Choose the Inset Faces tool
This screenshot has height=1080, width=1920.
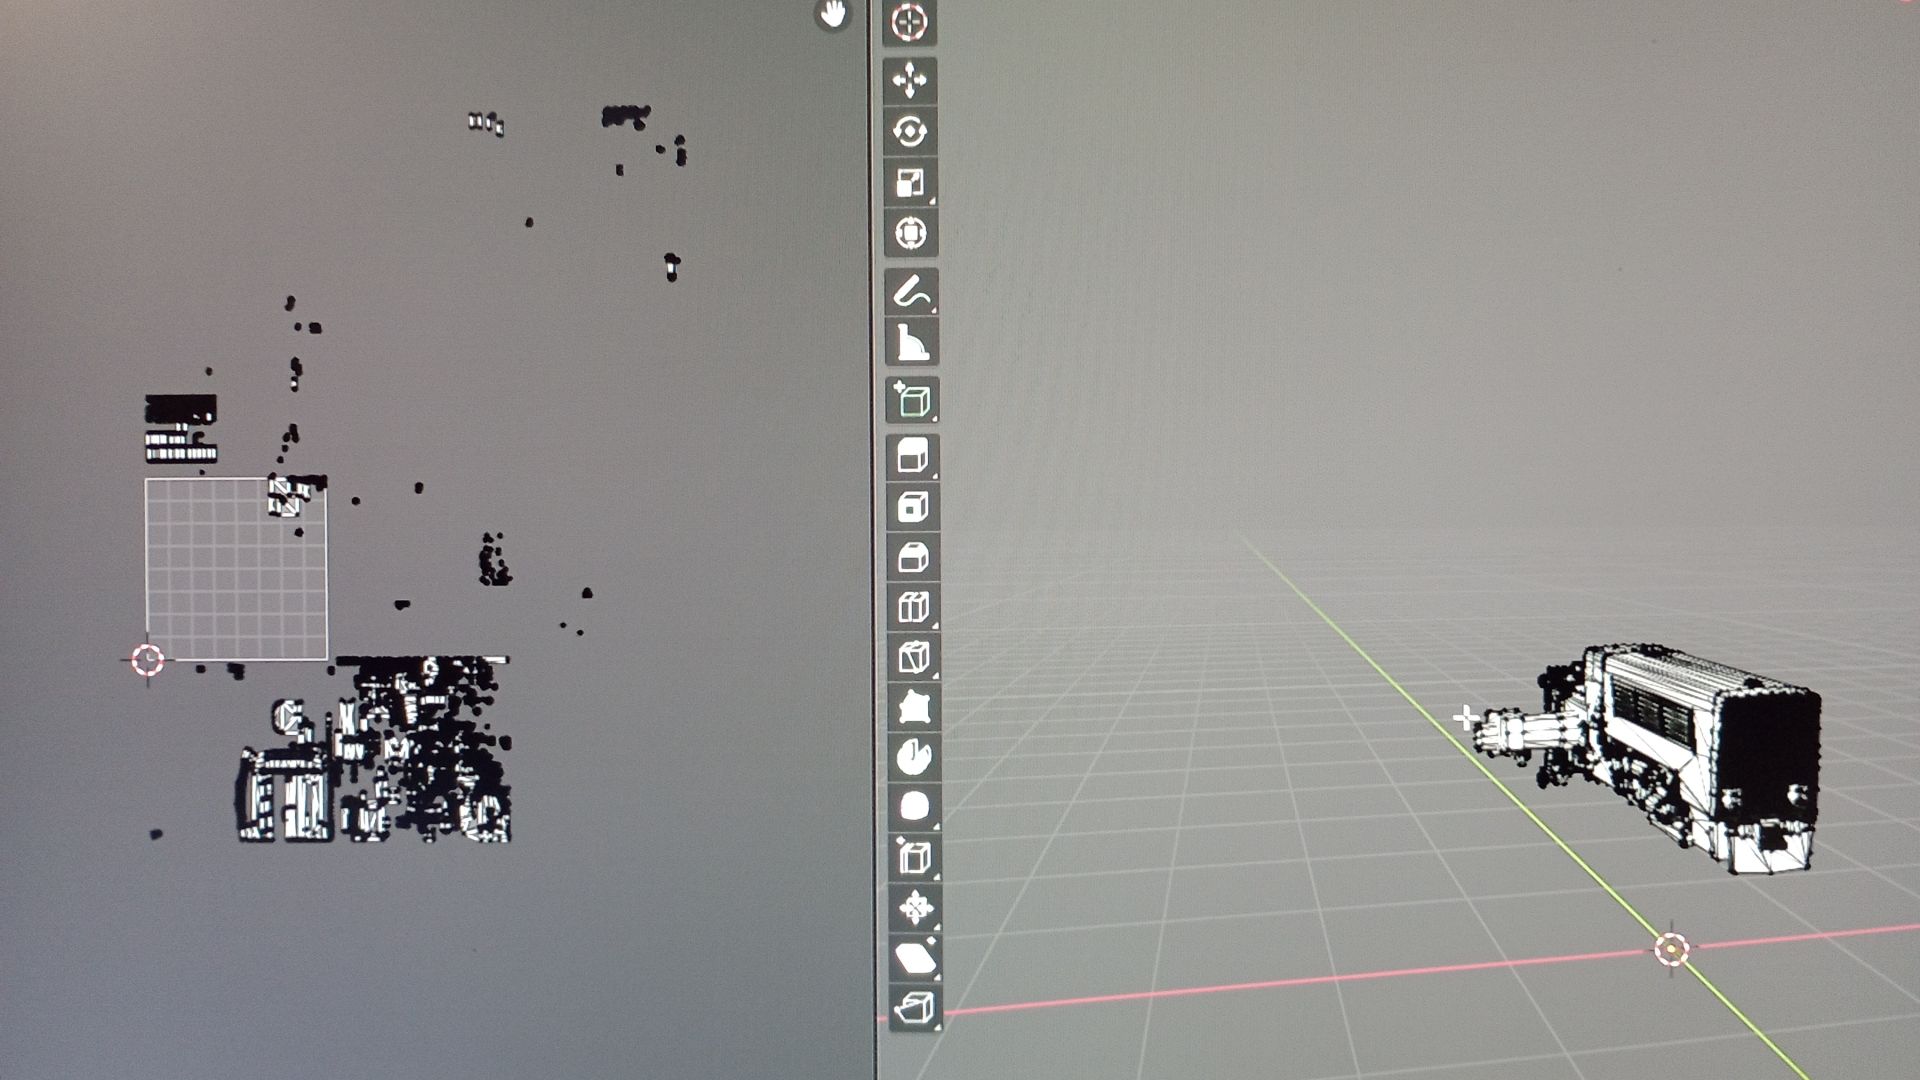[x=912, y=507]
